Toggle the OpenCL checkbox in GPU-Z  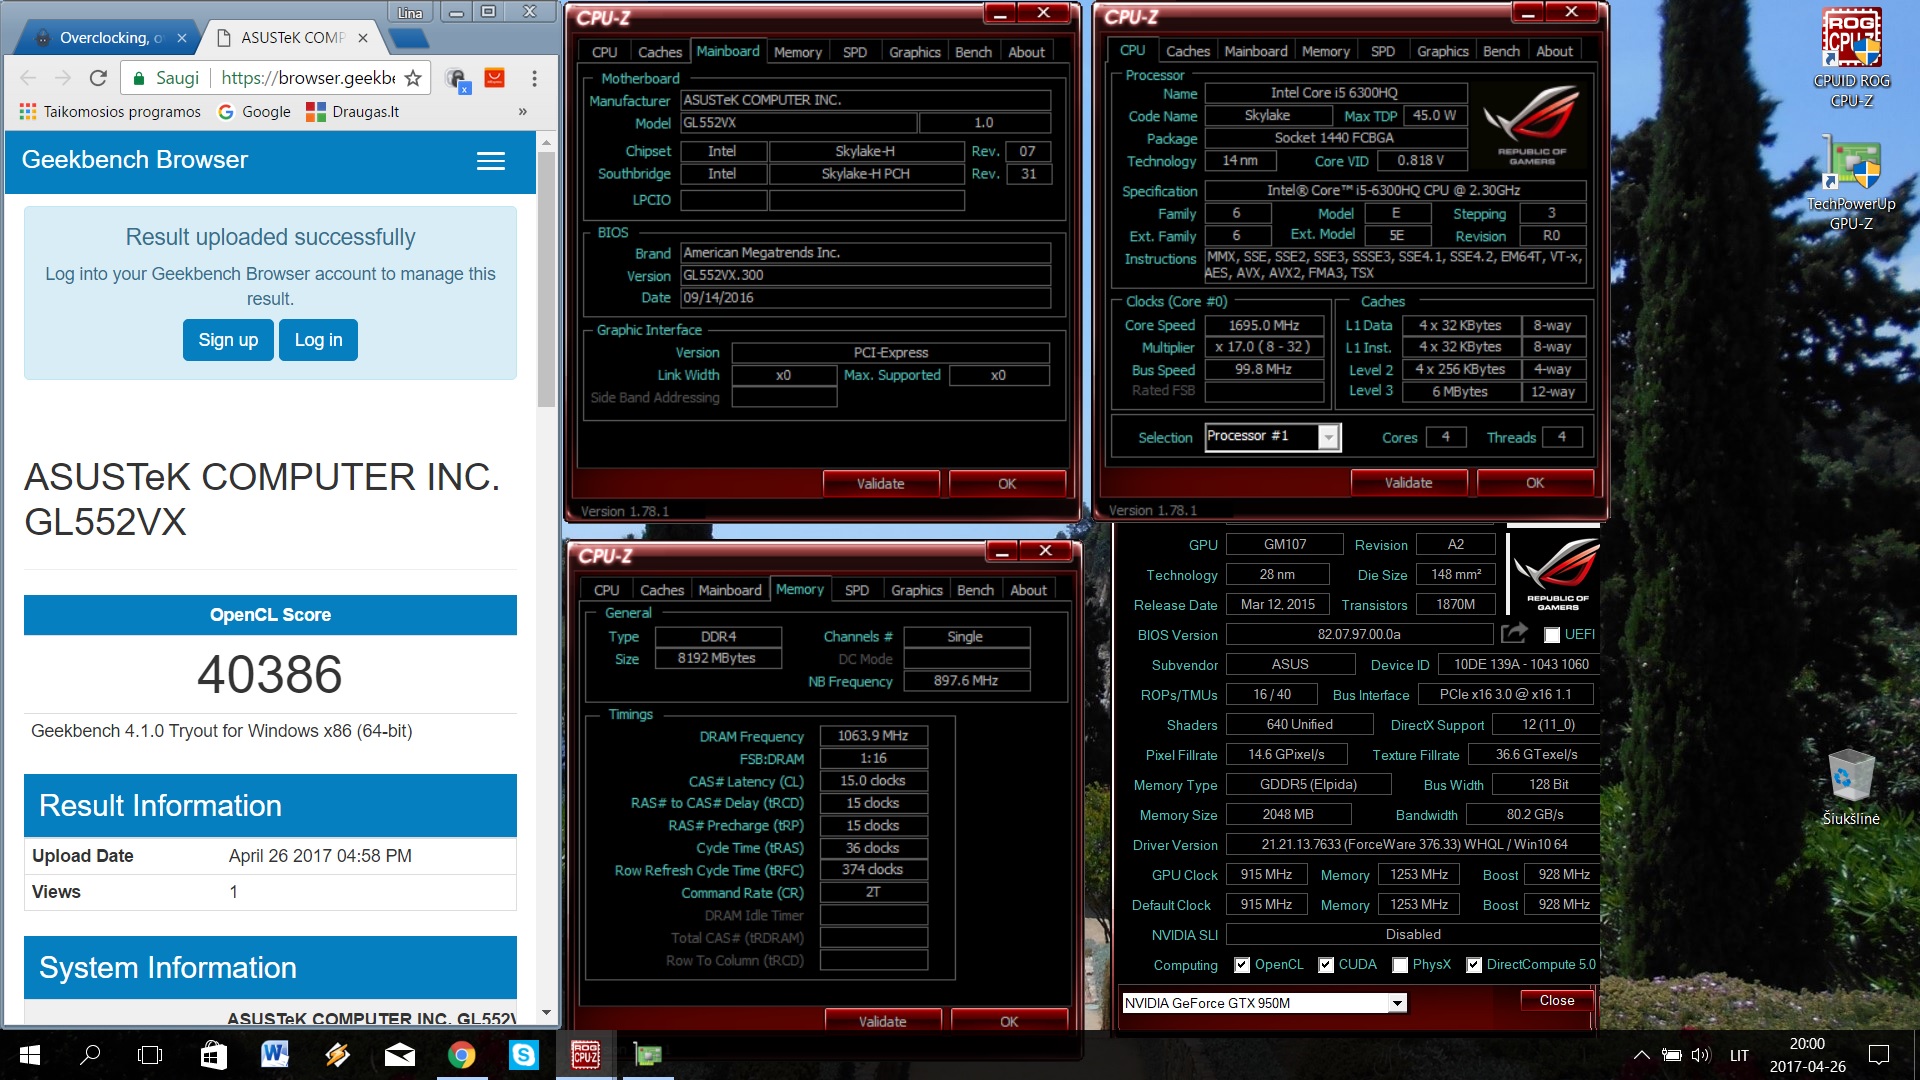coord(1242,965)
